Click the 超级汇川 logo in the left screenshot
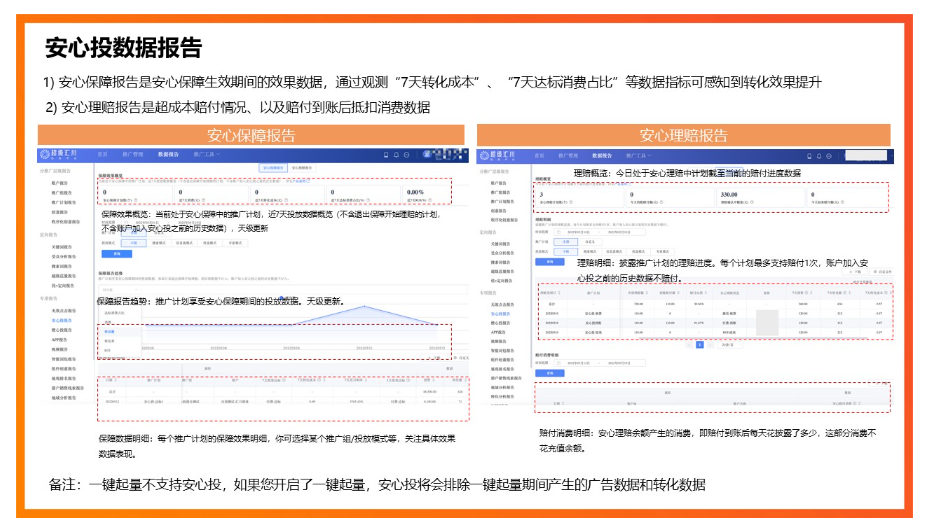 click(59, 155)
